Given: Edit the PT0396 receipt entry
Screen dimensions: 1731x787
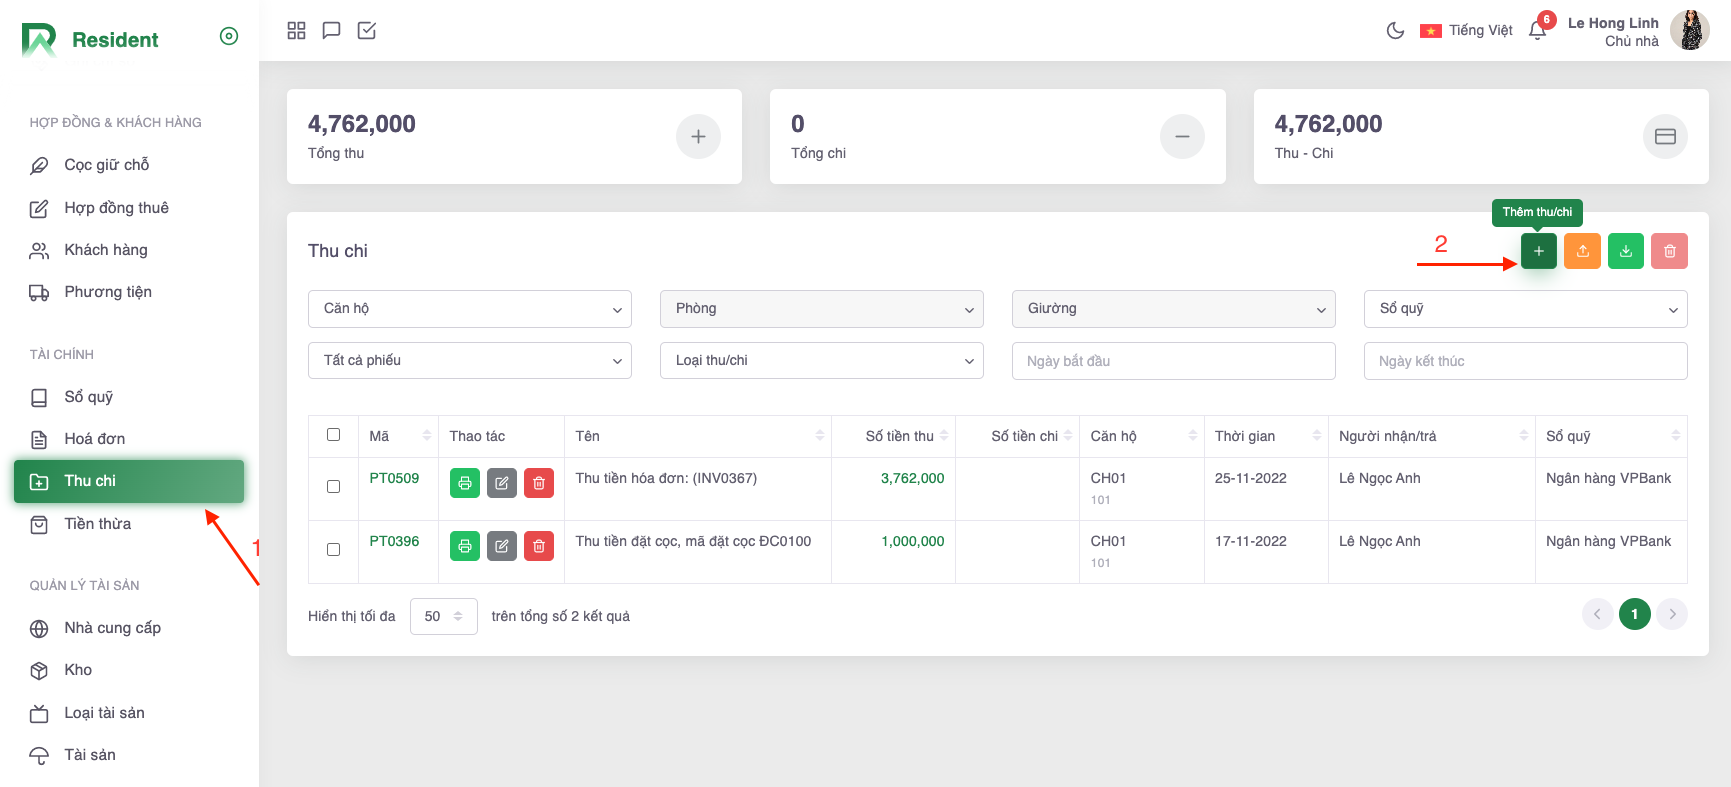Looking at the screenshot, I should pos(501,546).
